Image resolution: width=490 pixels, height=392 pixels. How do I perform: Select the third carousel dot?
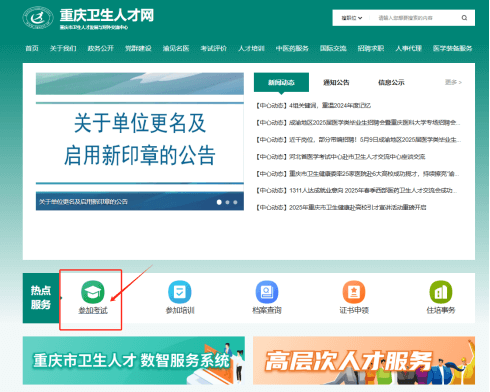pyautogui.click(x=235, y=202)
